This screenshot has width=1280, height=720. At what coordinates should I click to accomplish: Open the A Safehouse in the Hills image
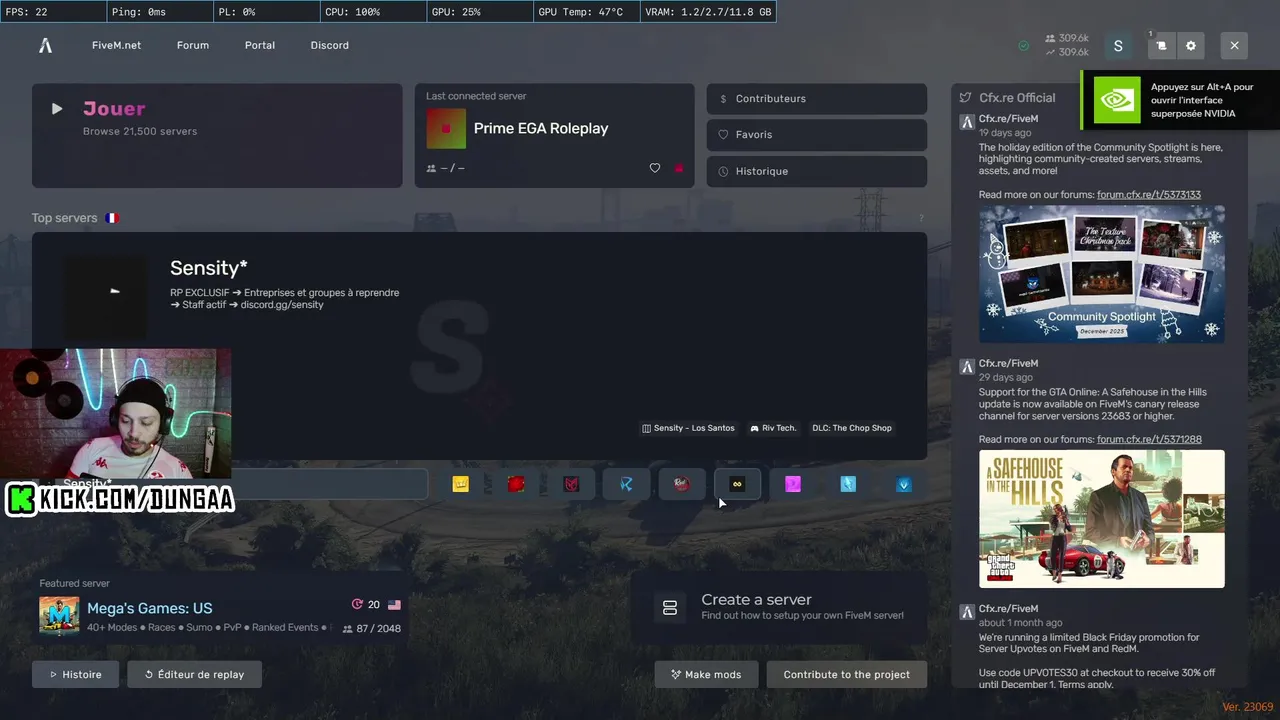(1102, 519)
